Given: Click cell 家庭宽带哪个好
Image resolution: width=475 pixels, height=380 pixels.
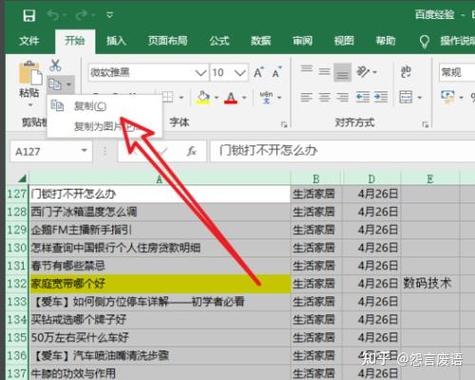Looking at the screenshot, I should pos(160,284).
